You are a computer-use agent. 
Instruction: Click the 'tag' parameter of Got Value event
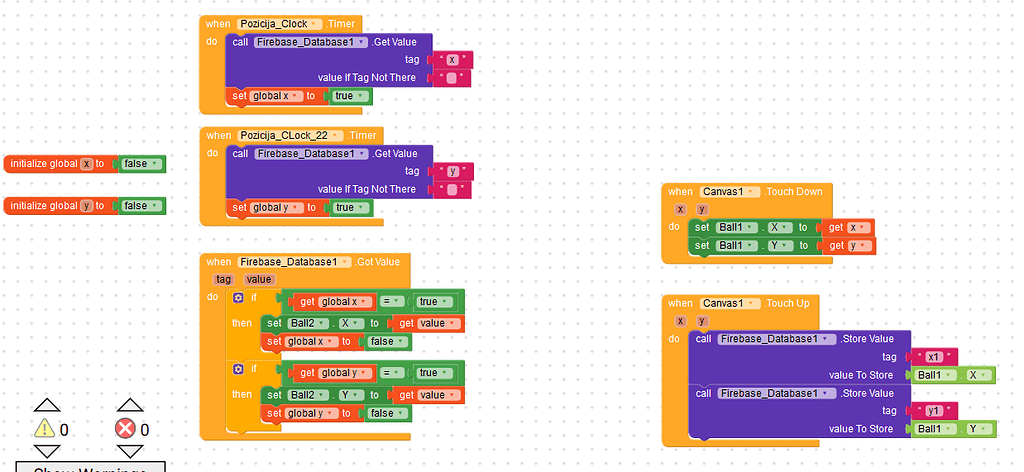click(x=223, y=279)
